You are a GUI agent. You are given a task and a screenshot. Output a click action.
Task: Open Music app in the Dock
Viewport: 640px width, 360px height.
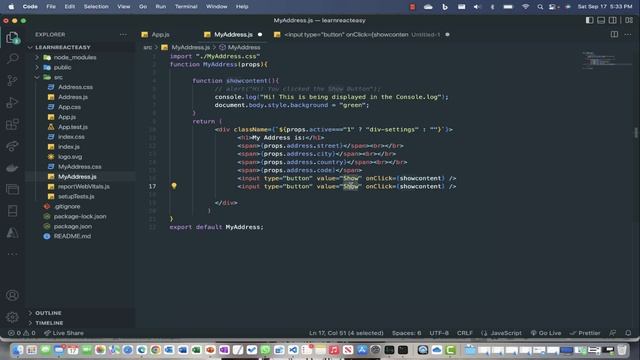coord(333,350)
